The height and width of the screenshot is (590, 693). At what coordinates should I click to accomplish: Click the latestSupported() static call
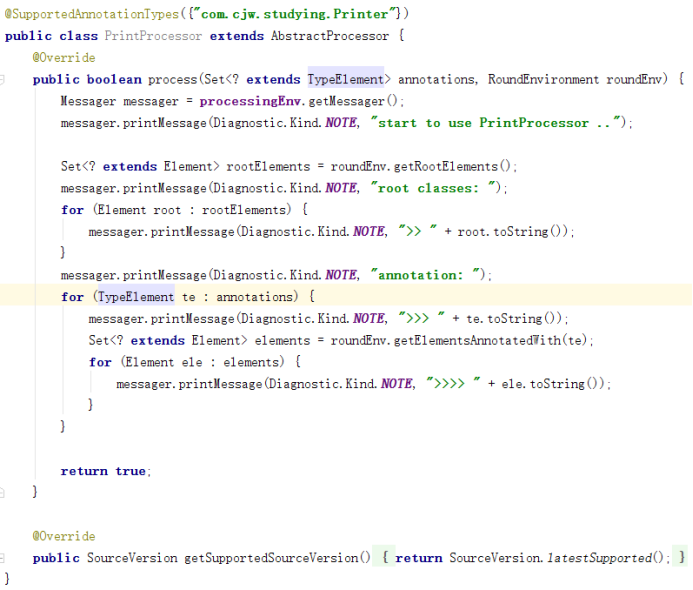[605, 558]
